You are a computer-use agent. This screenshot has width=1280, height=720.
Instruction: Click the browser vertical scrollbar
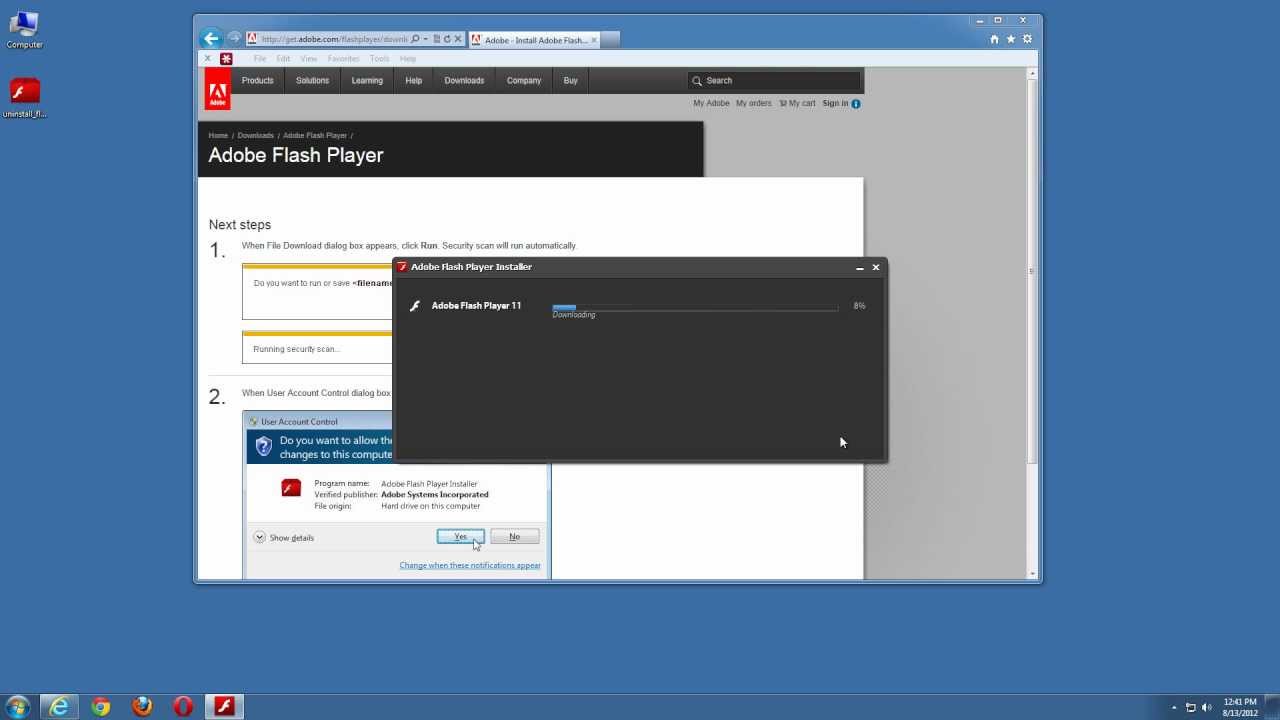click(x=1032, y=323)
